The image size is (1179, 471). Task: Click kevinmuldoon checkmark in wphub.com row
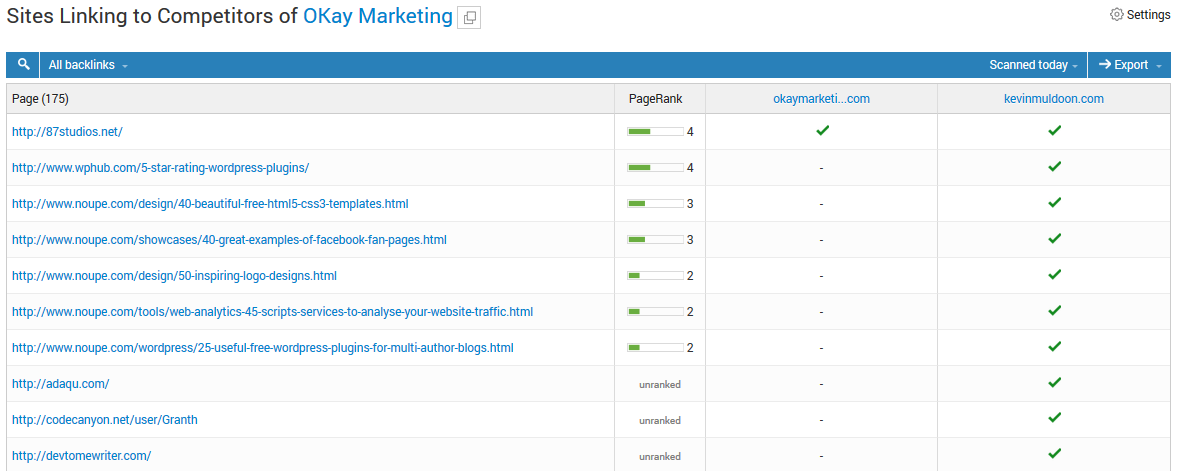pos(1054,166)
